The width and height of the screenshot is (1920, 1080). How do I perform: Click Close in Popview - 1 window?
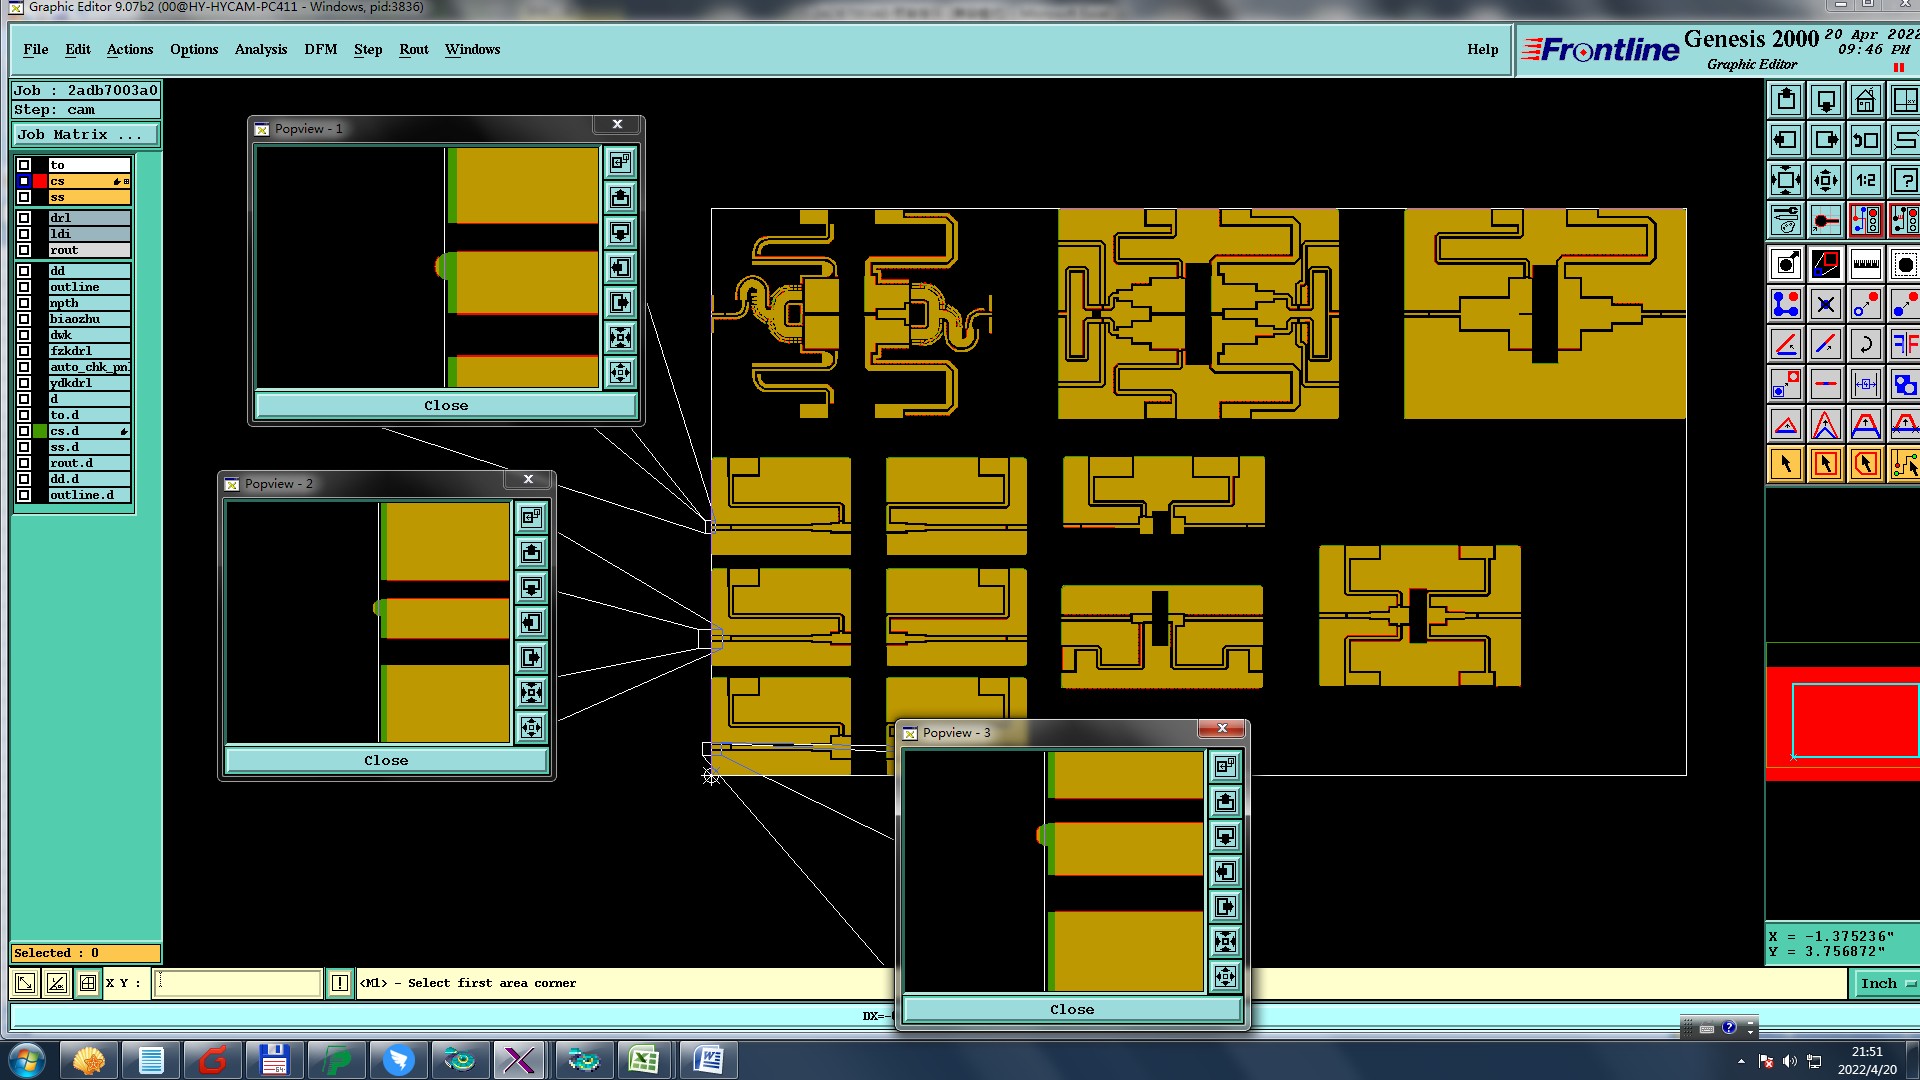click(x=446, y=405)
